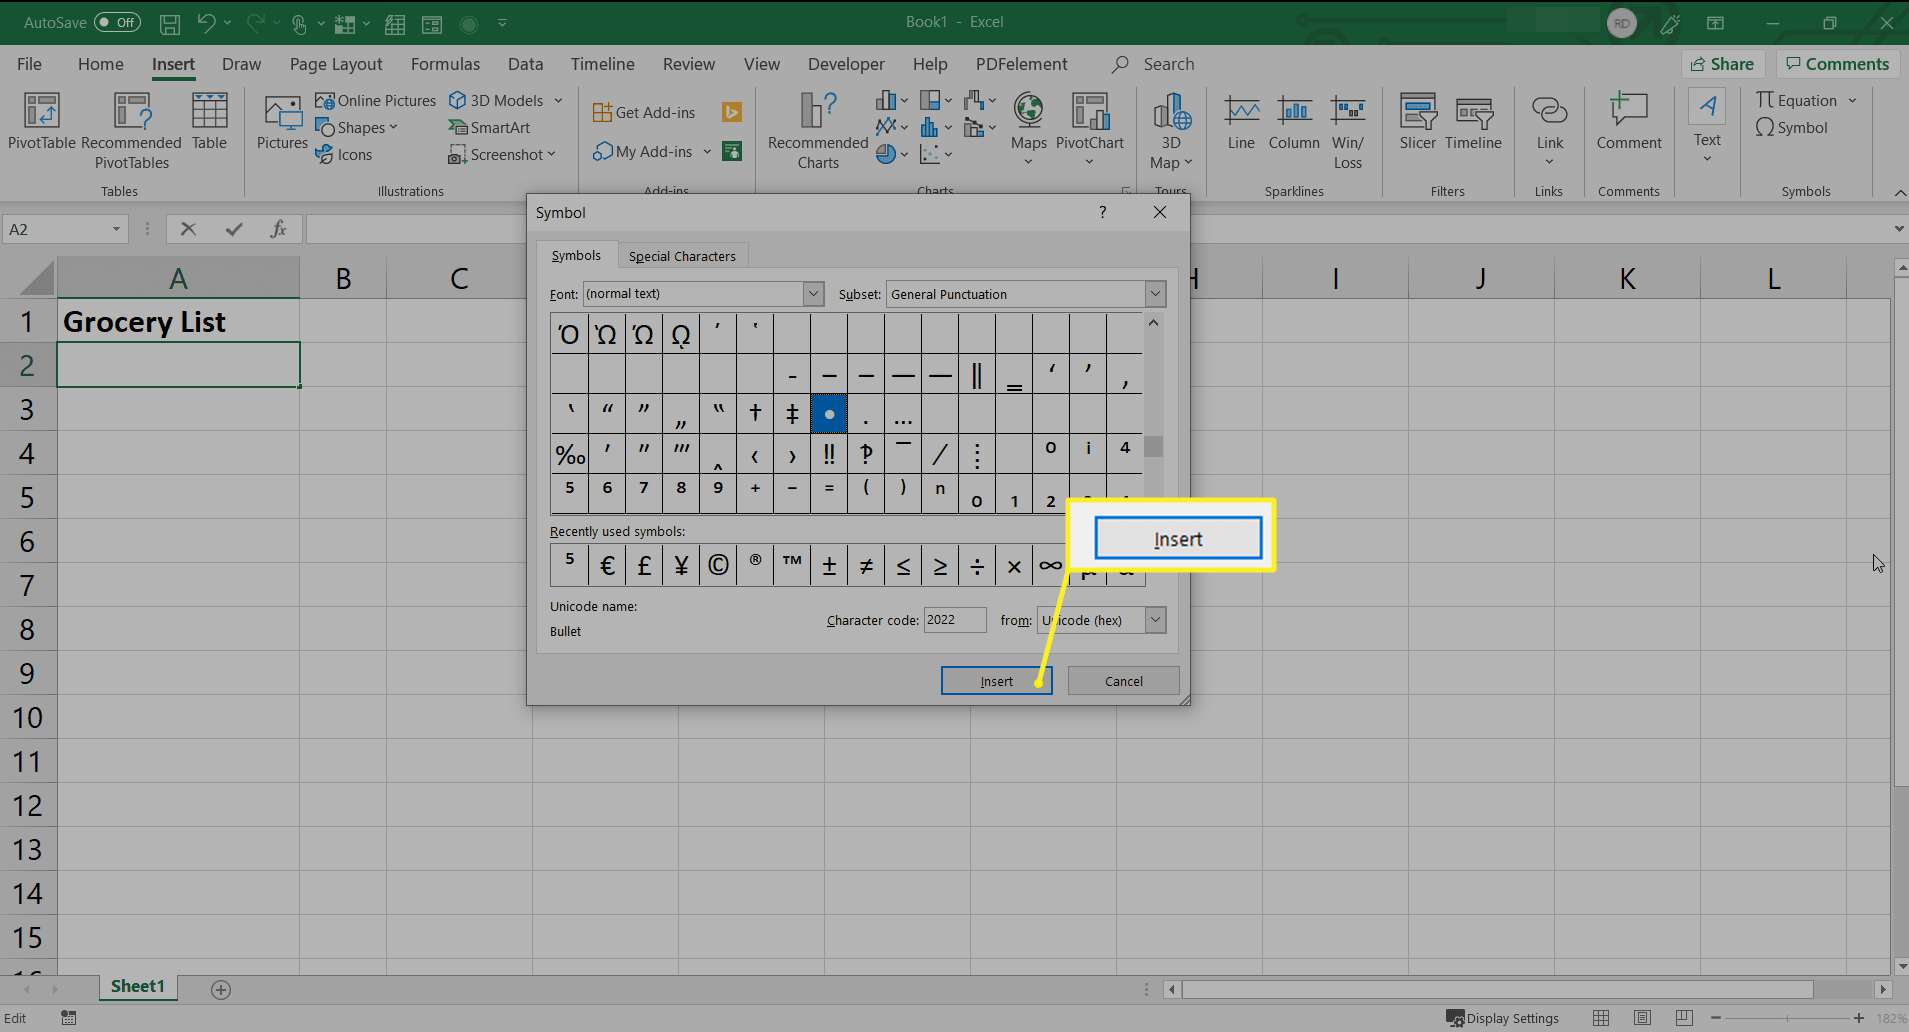Viewport: 1909px width, 1032px height.
Task: Select the per mille symbol
Action: coord(570,455)
